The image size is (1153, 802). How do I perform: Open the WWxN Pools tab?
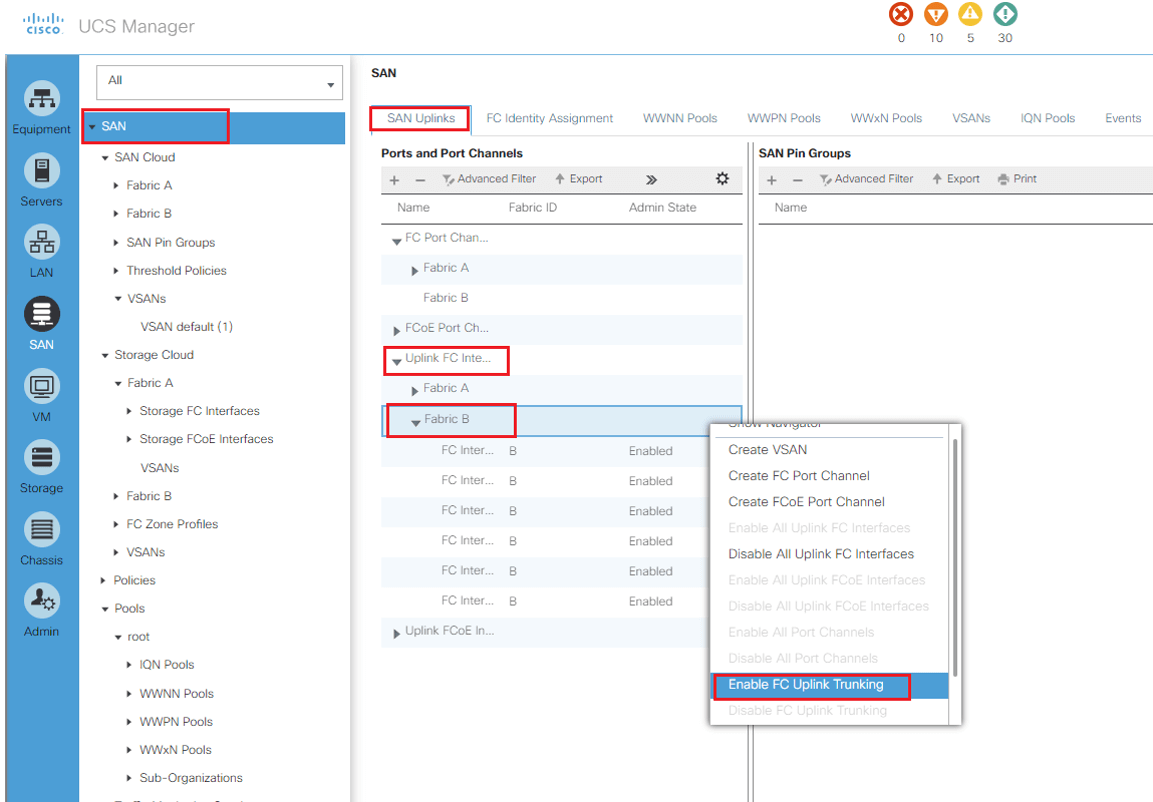point(886,118)
